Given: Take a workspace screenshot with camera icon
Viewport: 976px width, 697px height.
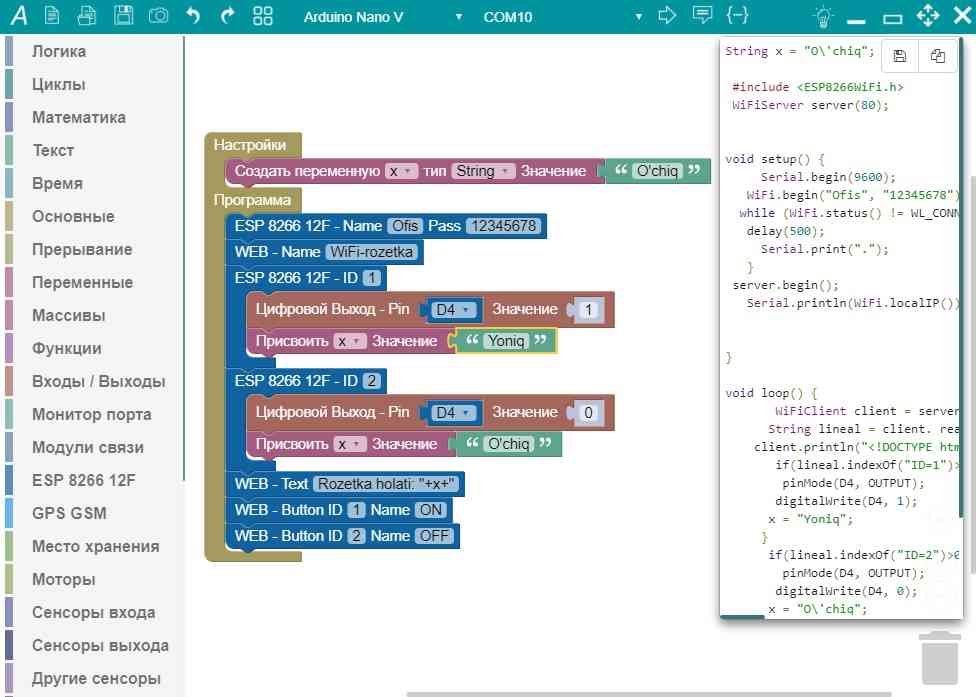Looking at the screenshot, I should [x=157, y=16].
